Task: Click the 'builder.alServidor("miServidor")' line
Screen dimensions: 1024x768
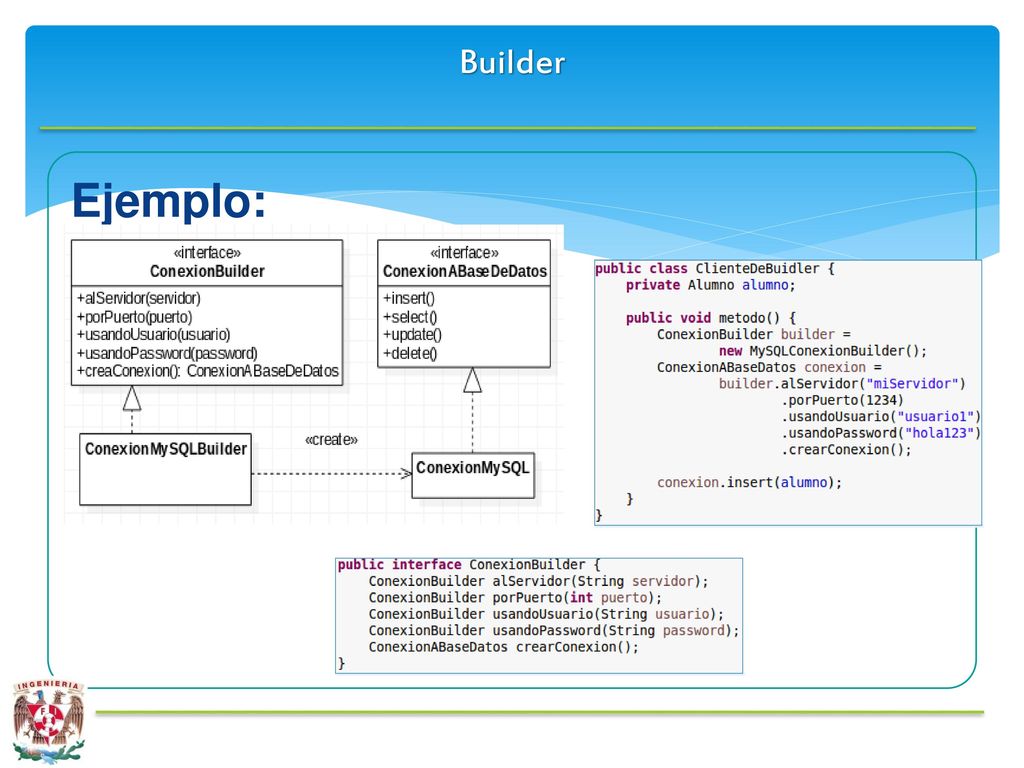Action: click(842, 383)
